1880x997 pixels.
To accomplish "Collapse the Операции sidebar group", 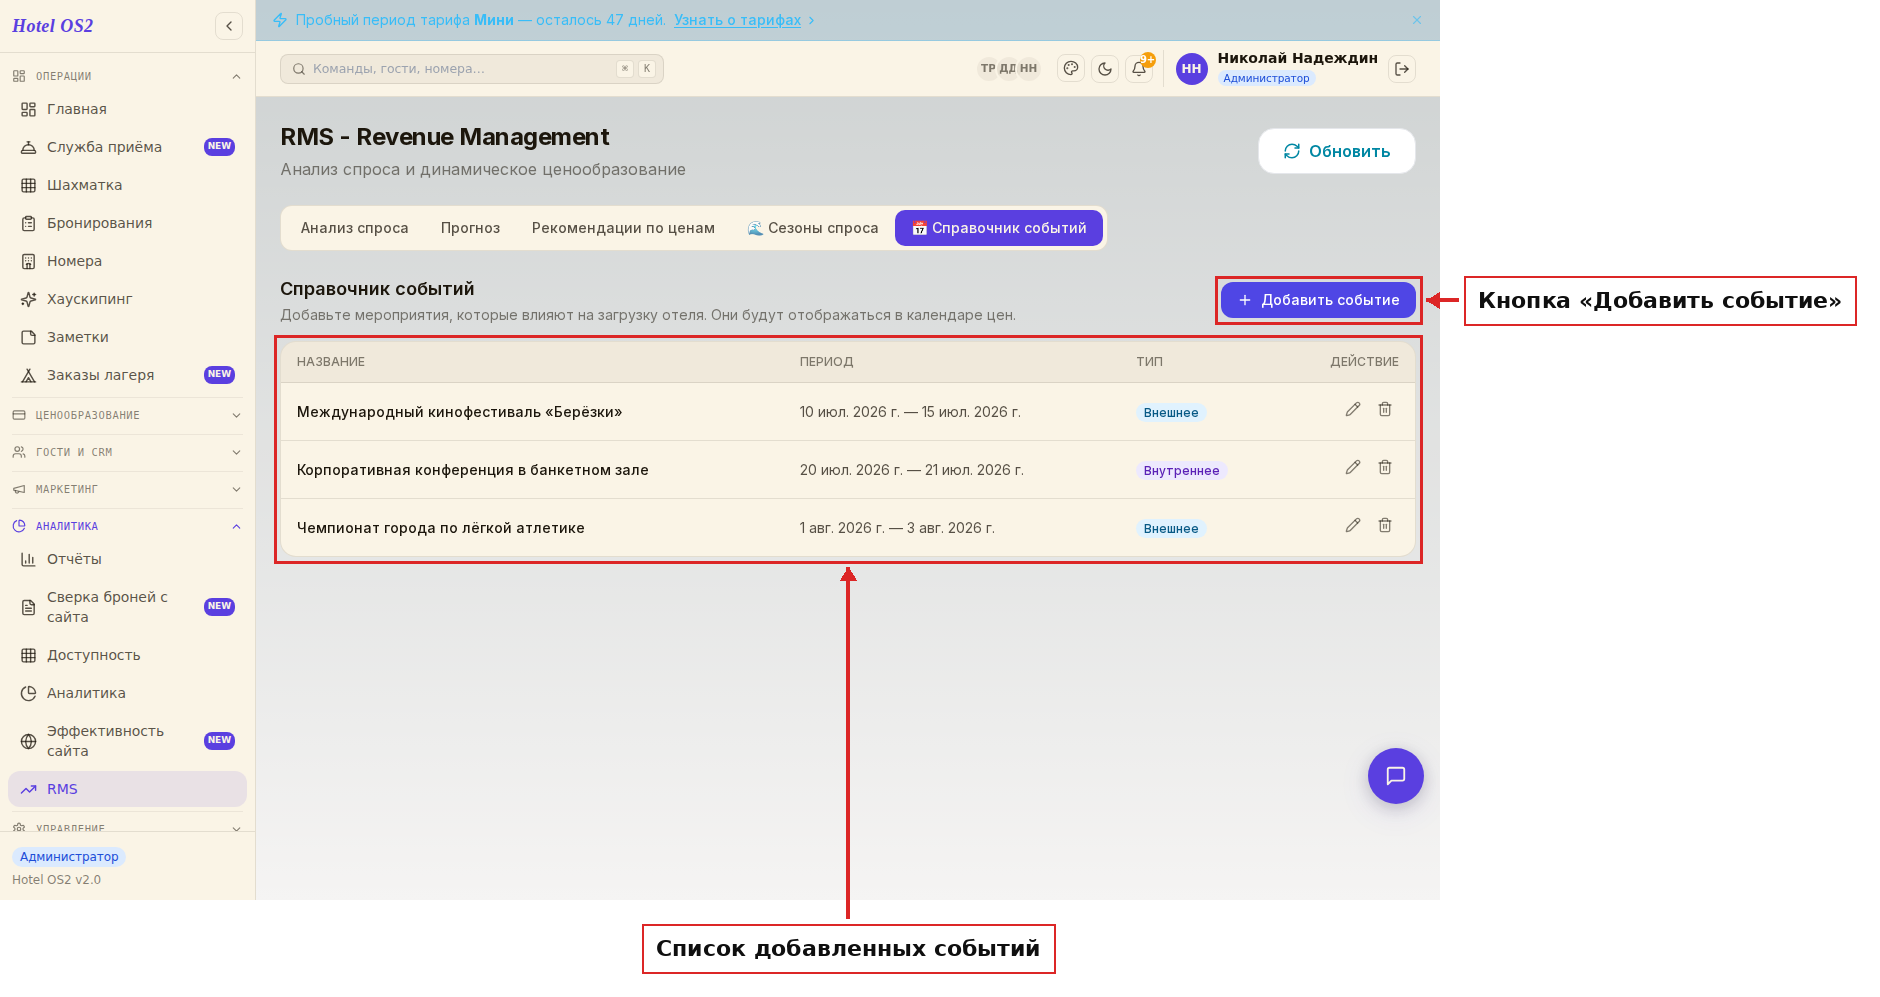I will [127, 76].
